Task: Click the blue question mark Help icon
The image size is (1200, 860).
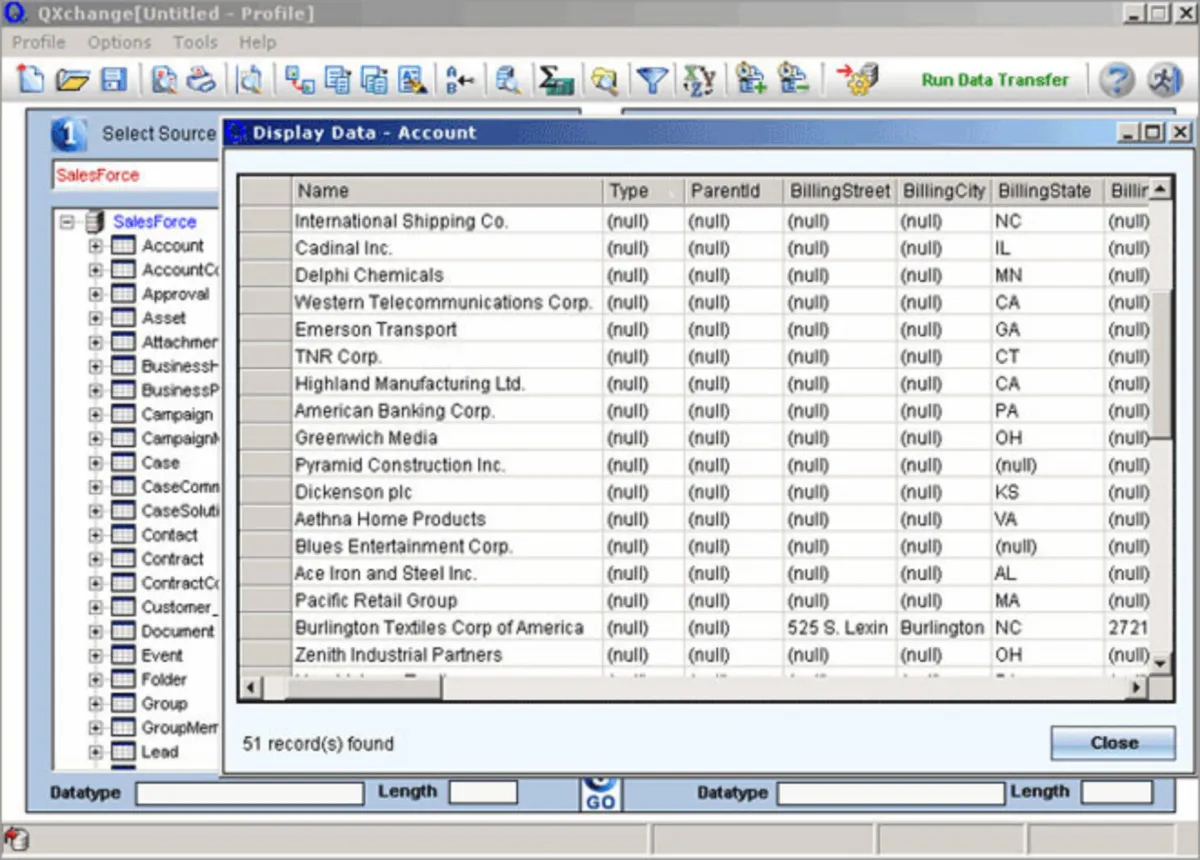Action: (1116, 80)
